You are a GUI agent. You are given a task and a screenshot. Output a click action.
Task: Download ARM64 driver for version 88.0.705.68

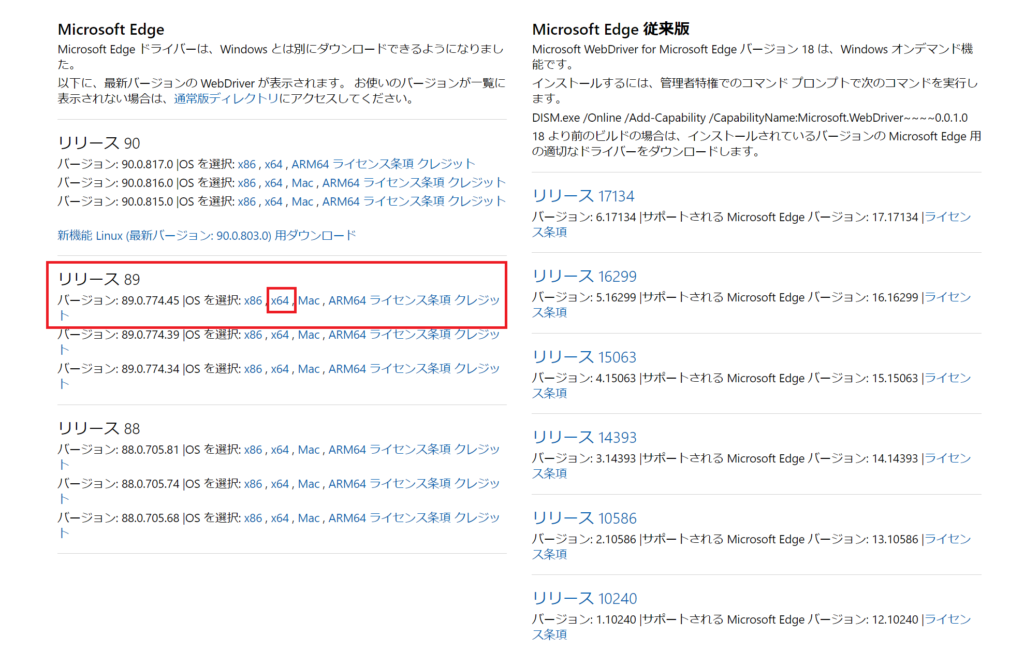[347, 518]
